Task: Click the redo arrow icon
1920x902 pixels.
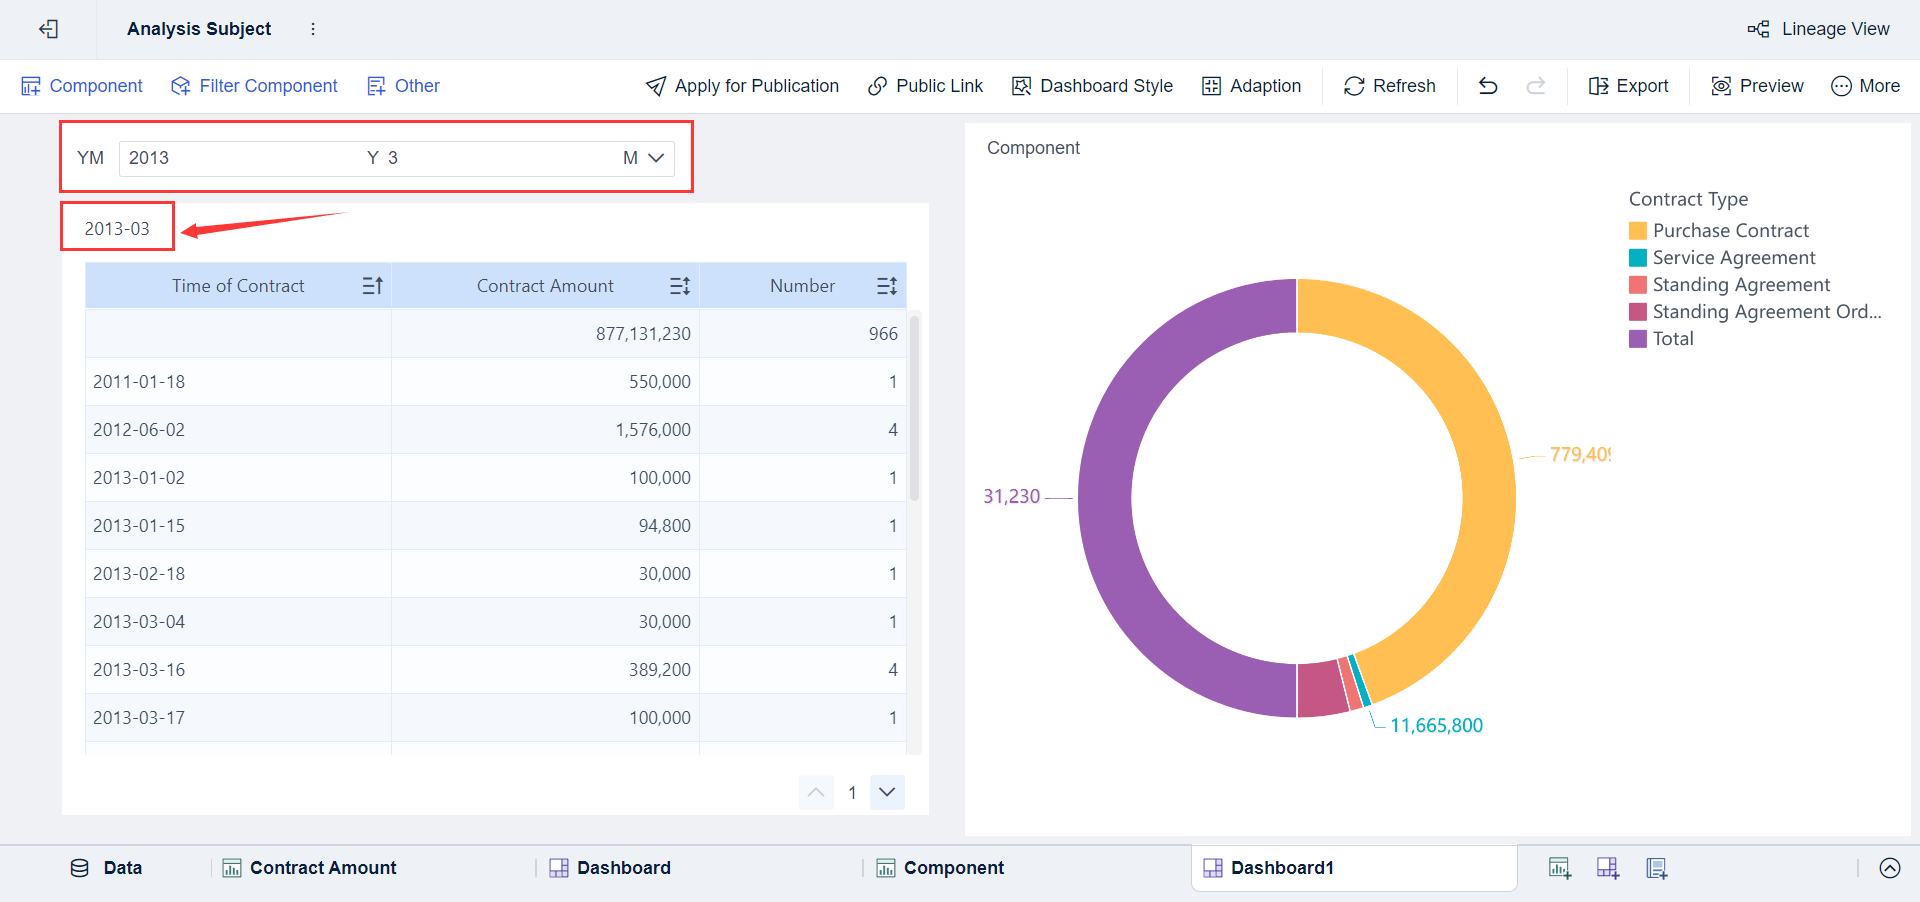Action: [x=1536, y=86]
